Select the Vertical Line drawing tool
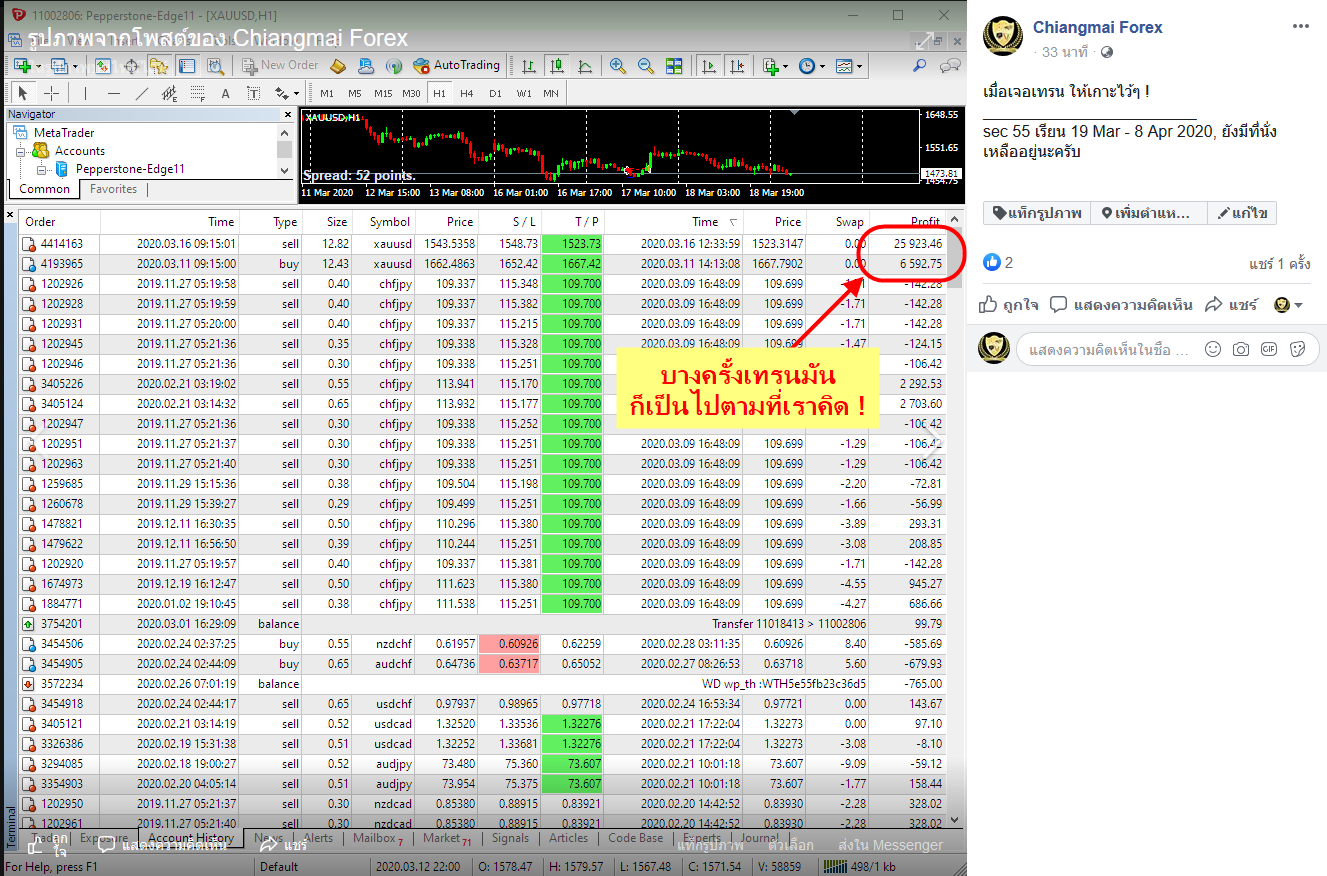 (x=86, y=94)
